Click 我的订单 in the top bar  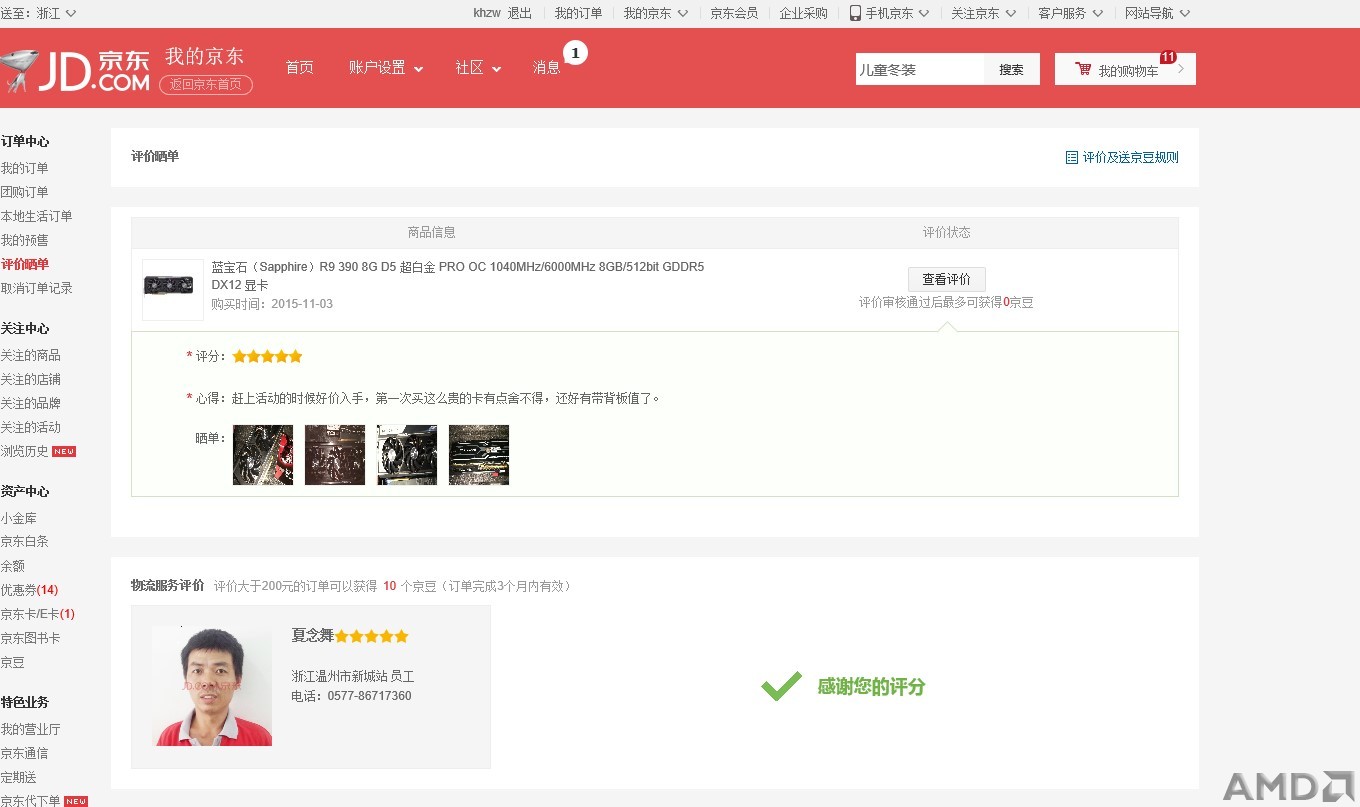(x=579, y=13)
